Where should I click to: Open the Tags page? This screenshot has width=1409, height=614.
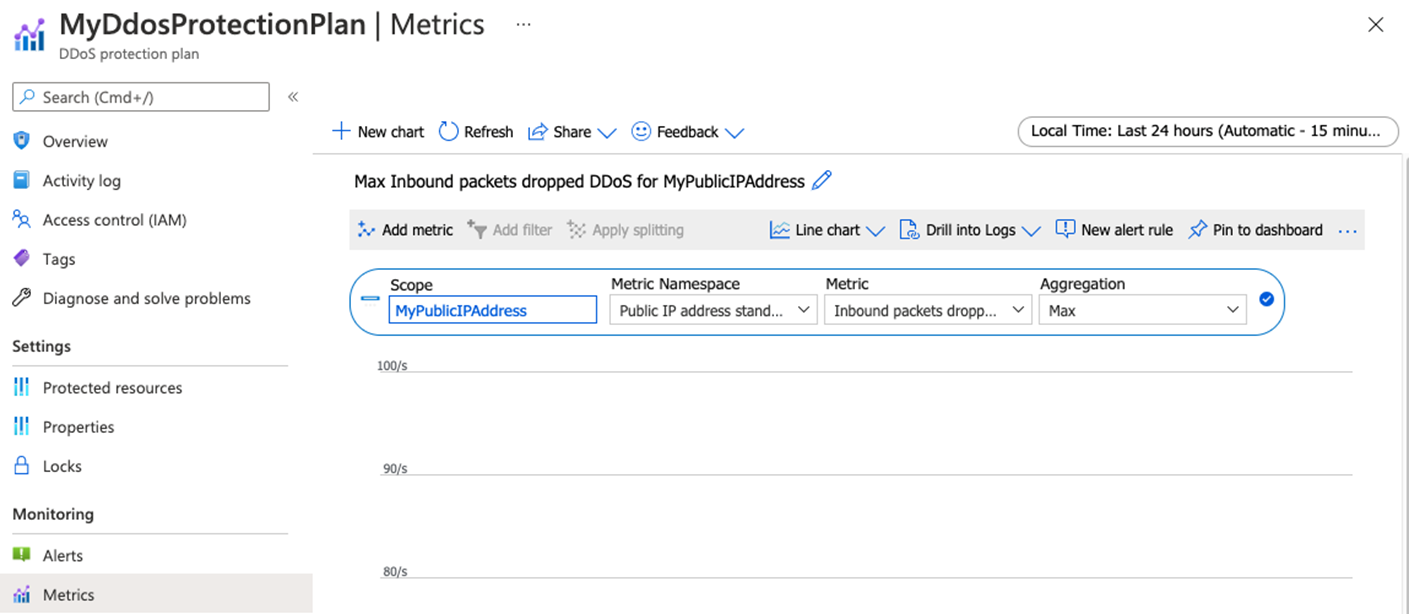coord(59,258)
